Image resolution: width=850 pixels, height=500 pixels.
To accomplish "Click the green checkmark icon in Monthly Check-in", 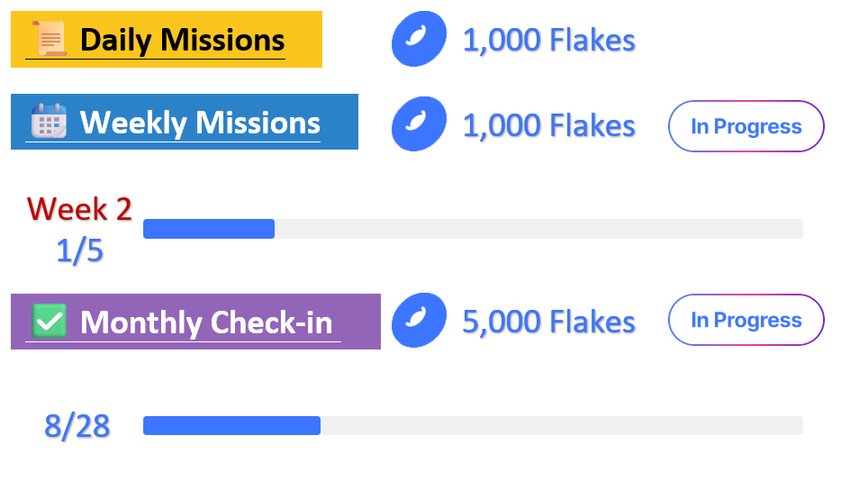I will tap(49, 322).
